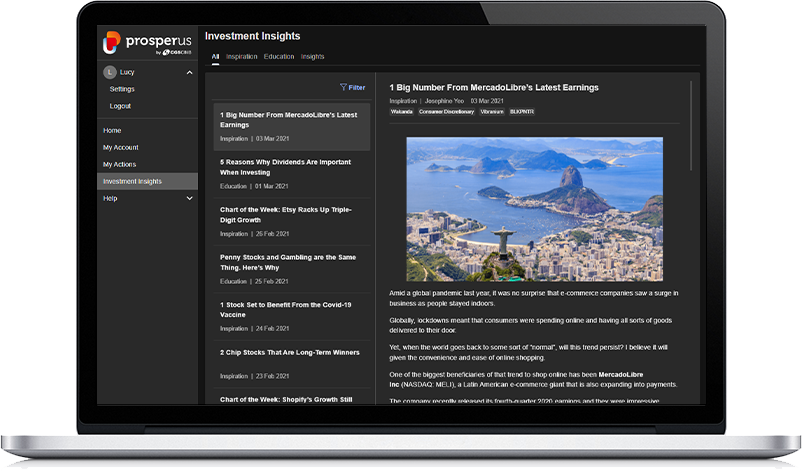Click the BLKPNTR tag
This screenshot has height=471, width=802.
point(522,111)
